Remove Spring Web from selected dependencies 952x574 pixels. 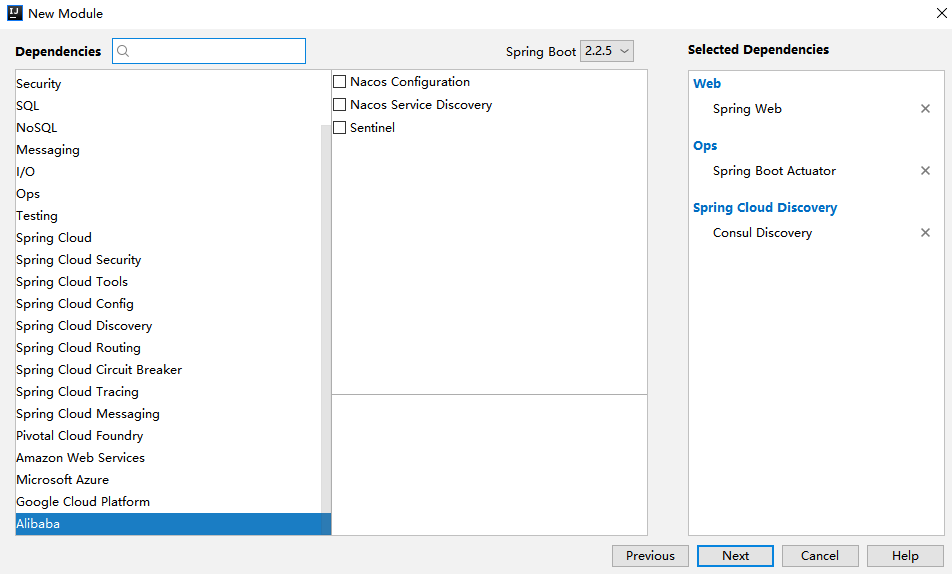[925, 109]
